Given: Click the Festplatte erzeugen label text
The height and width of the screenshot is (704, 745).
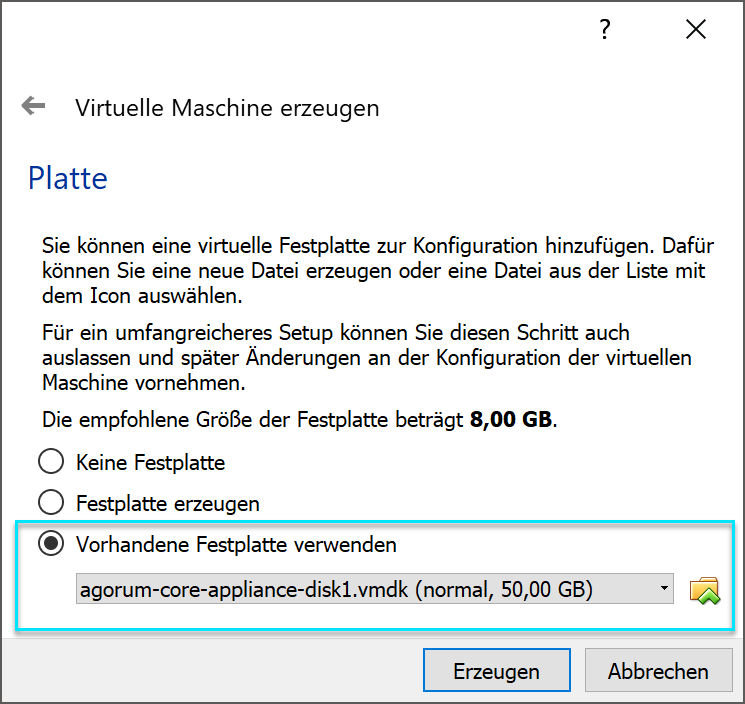Looking at the screenshot, I should (168, 504).
